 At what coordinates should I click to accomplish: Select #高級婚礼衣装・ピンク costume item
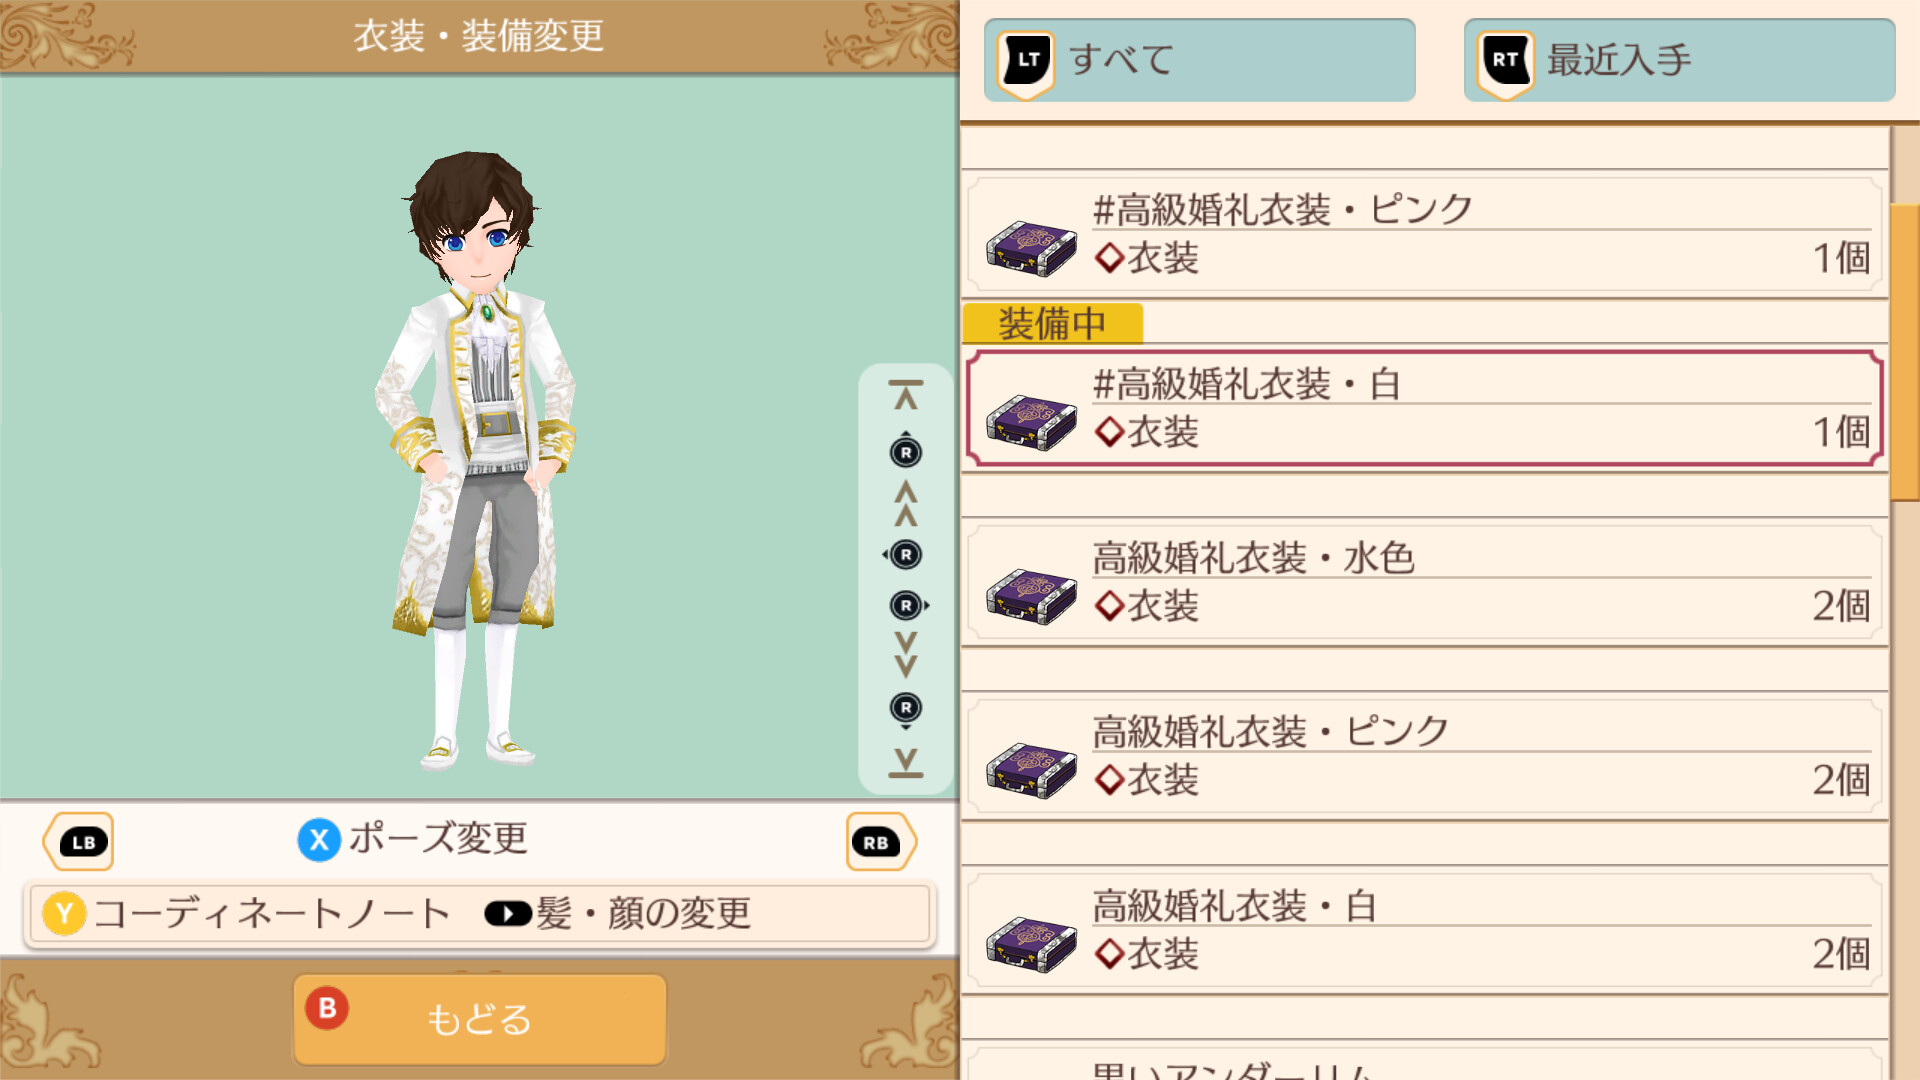click(1425, 235)
